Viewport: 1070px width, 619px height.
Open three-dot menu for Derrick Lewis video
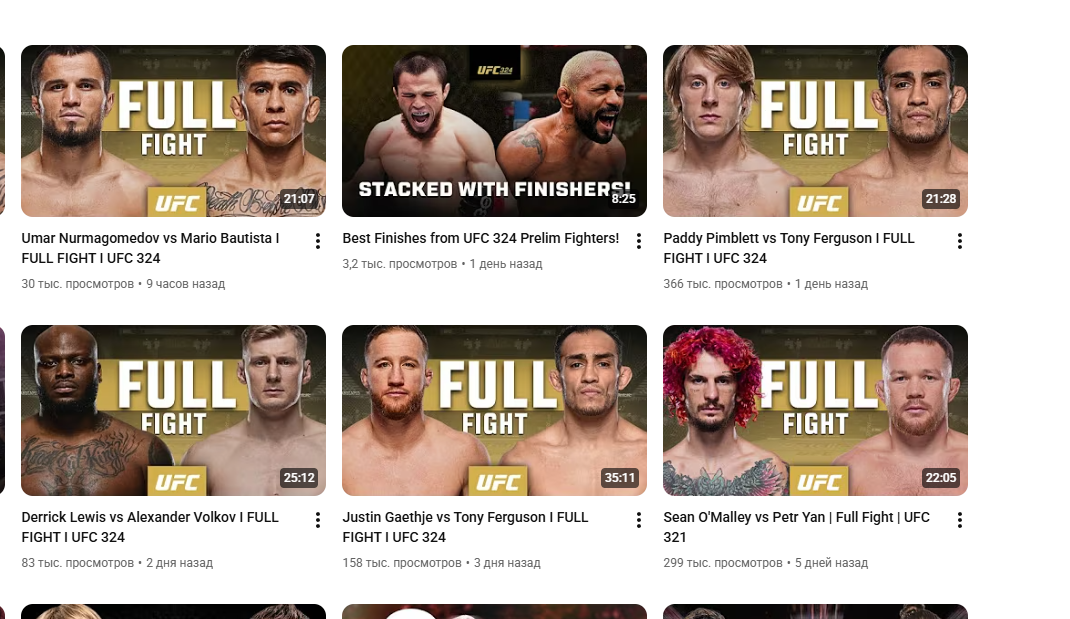click(318, 520)
